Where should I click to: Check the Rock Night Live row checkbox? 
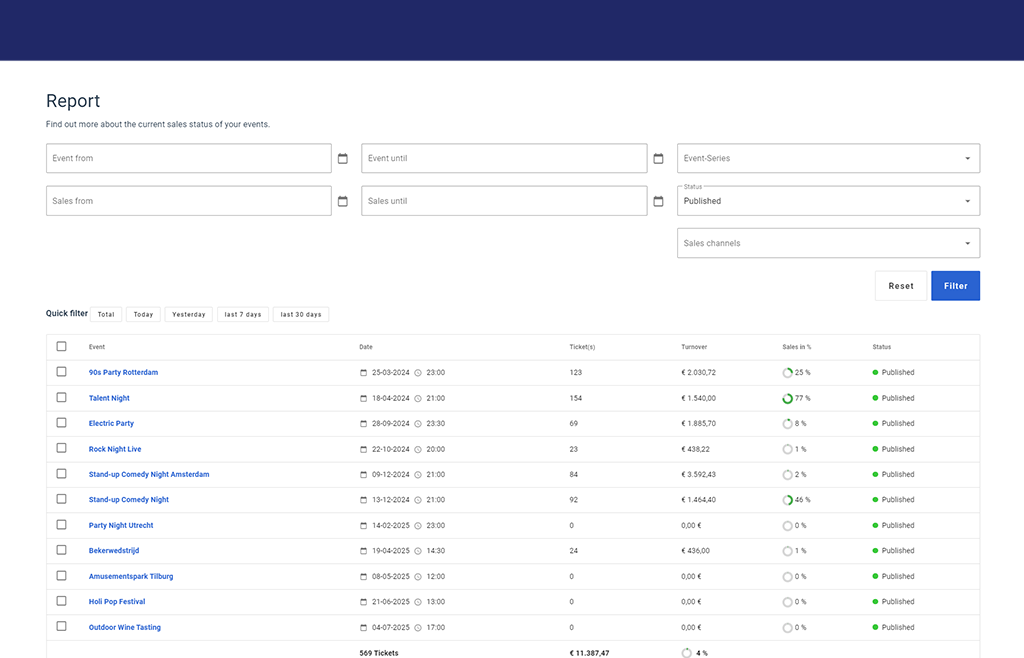pyautogui.click(x=62, y=449)
